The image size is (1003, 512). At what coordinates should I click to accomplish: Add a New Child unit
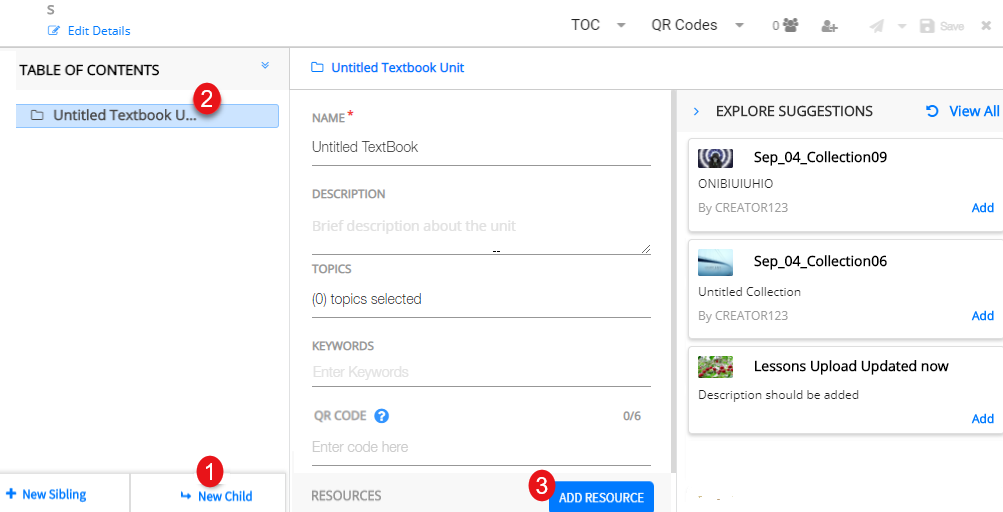tap(216, 496)
